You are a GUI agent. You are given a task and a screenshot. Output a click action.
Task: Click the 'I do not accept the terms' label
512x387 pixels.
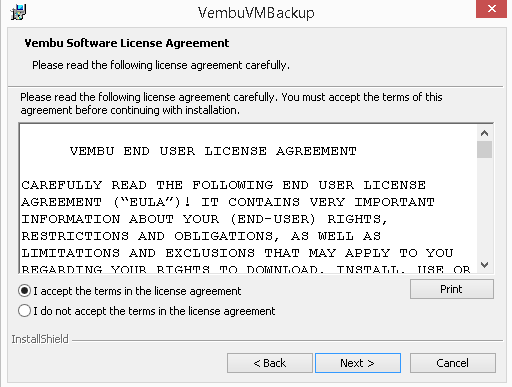pyautogui.click(x=154, y=311)
